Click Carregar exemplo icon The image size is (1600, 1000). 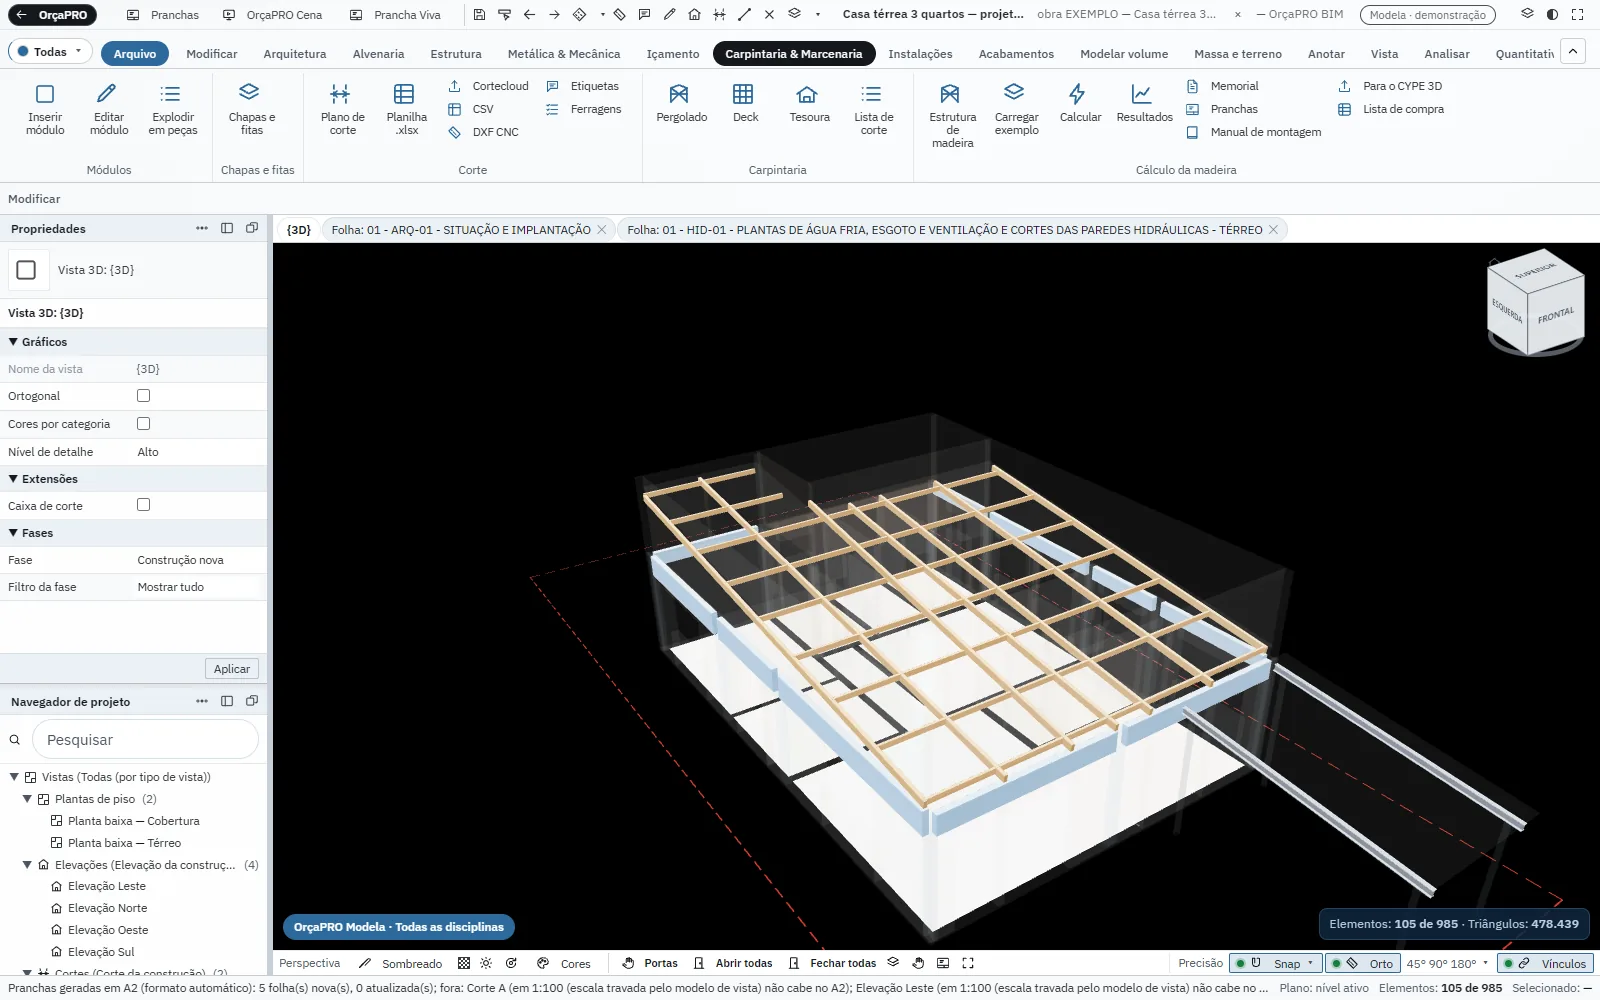1014,93
